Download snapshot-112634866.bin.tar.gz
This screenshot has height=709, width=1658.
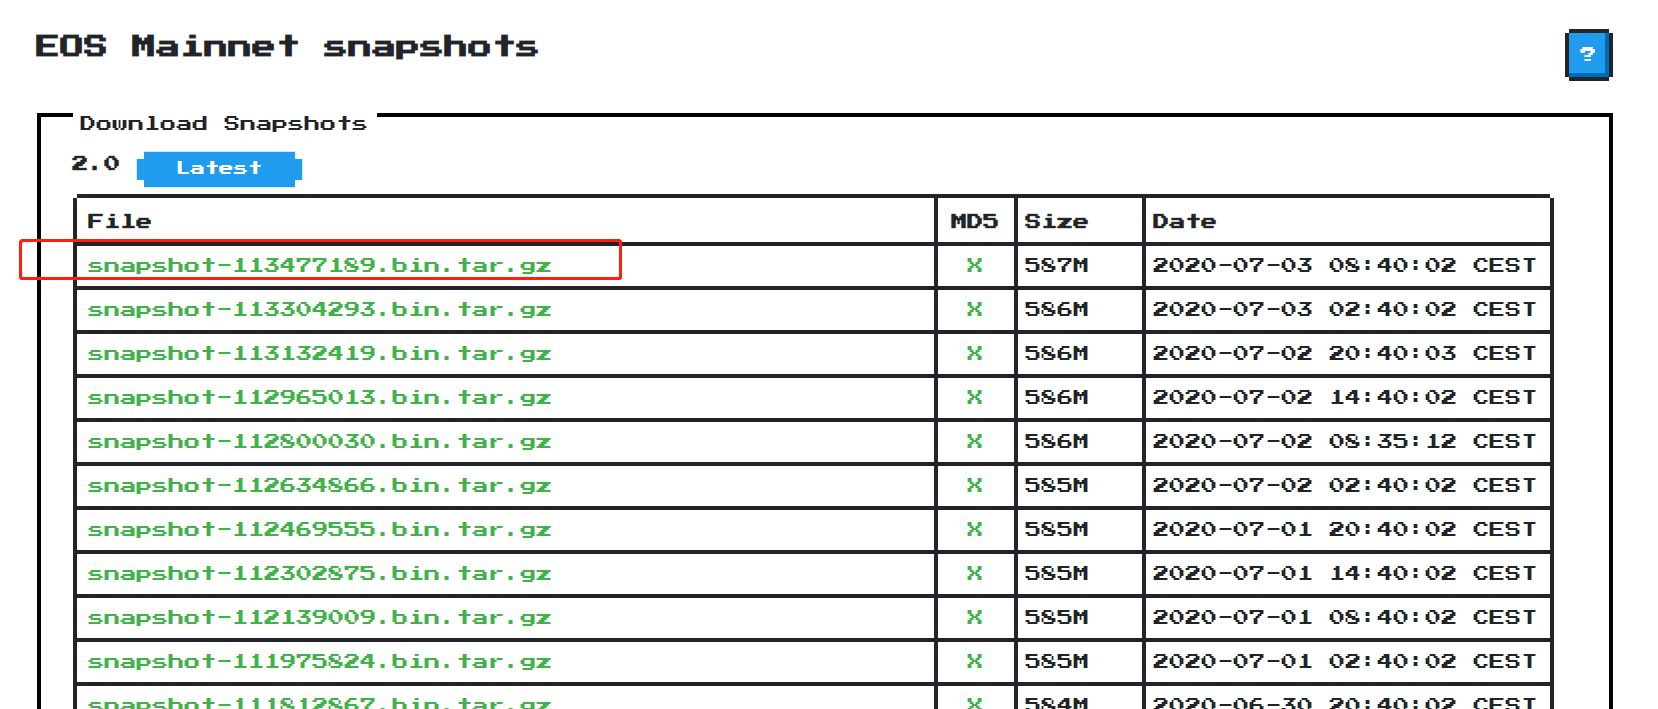pos(319,486)
